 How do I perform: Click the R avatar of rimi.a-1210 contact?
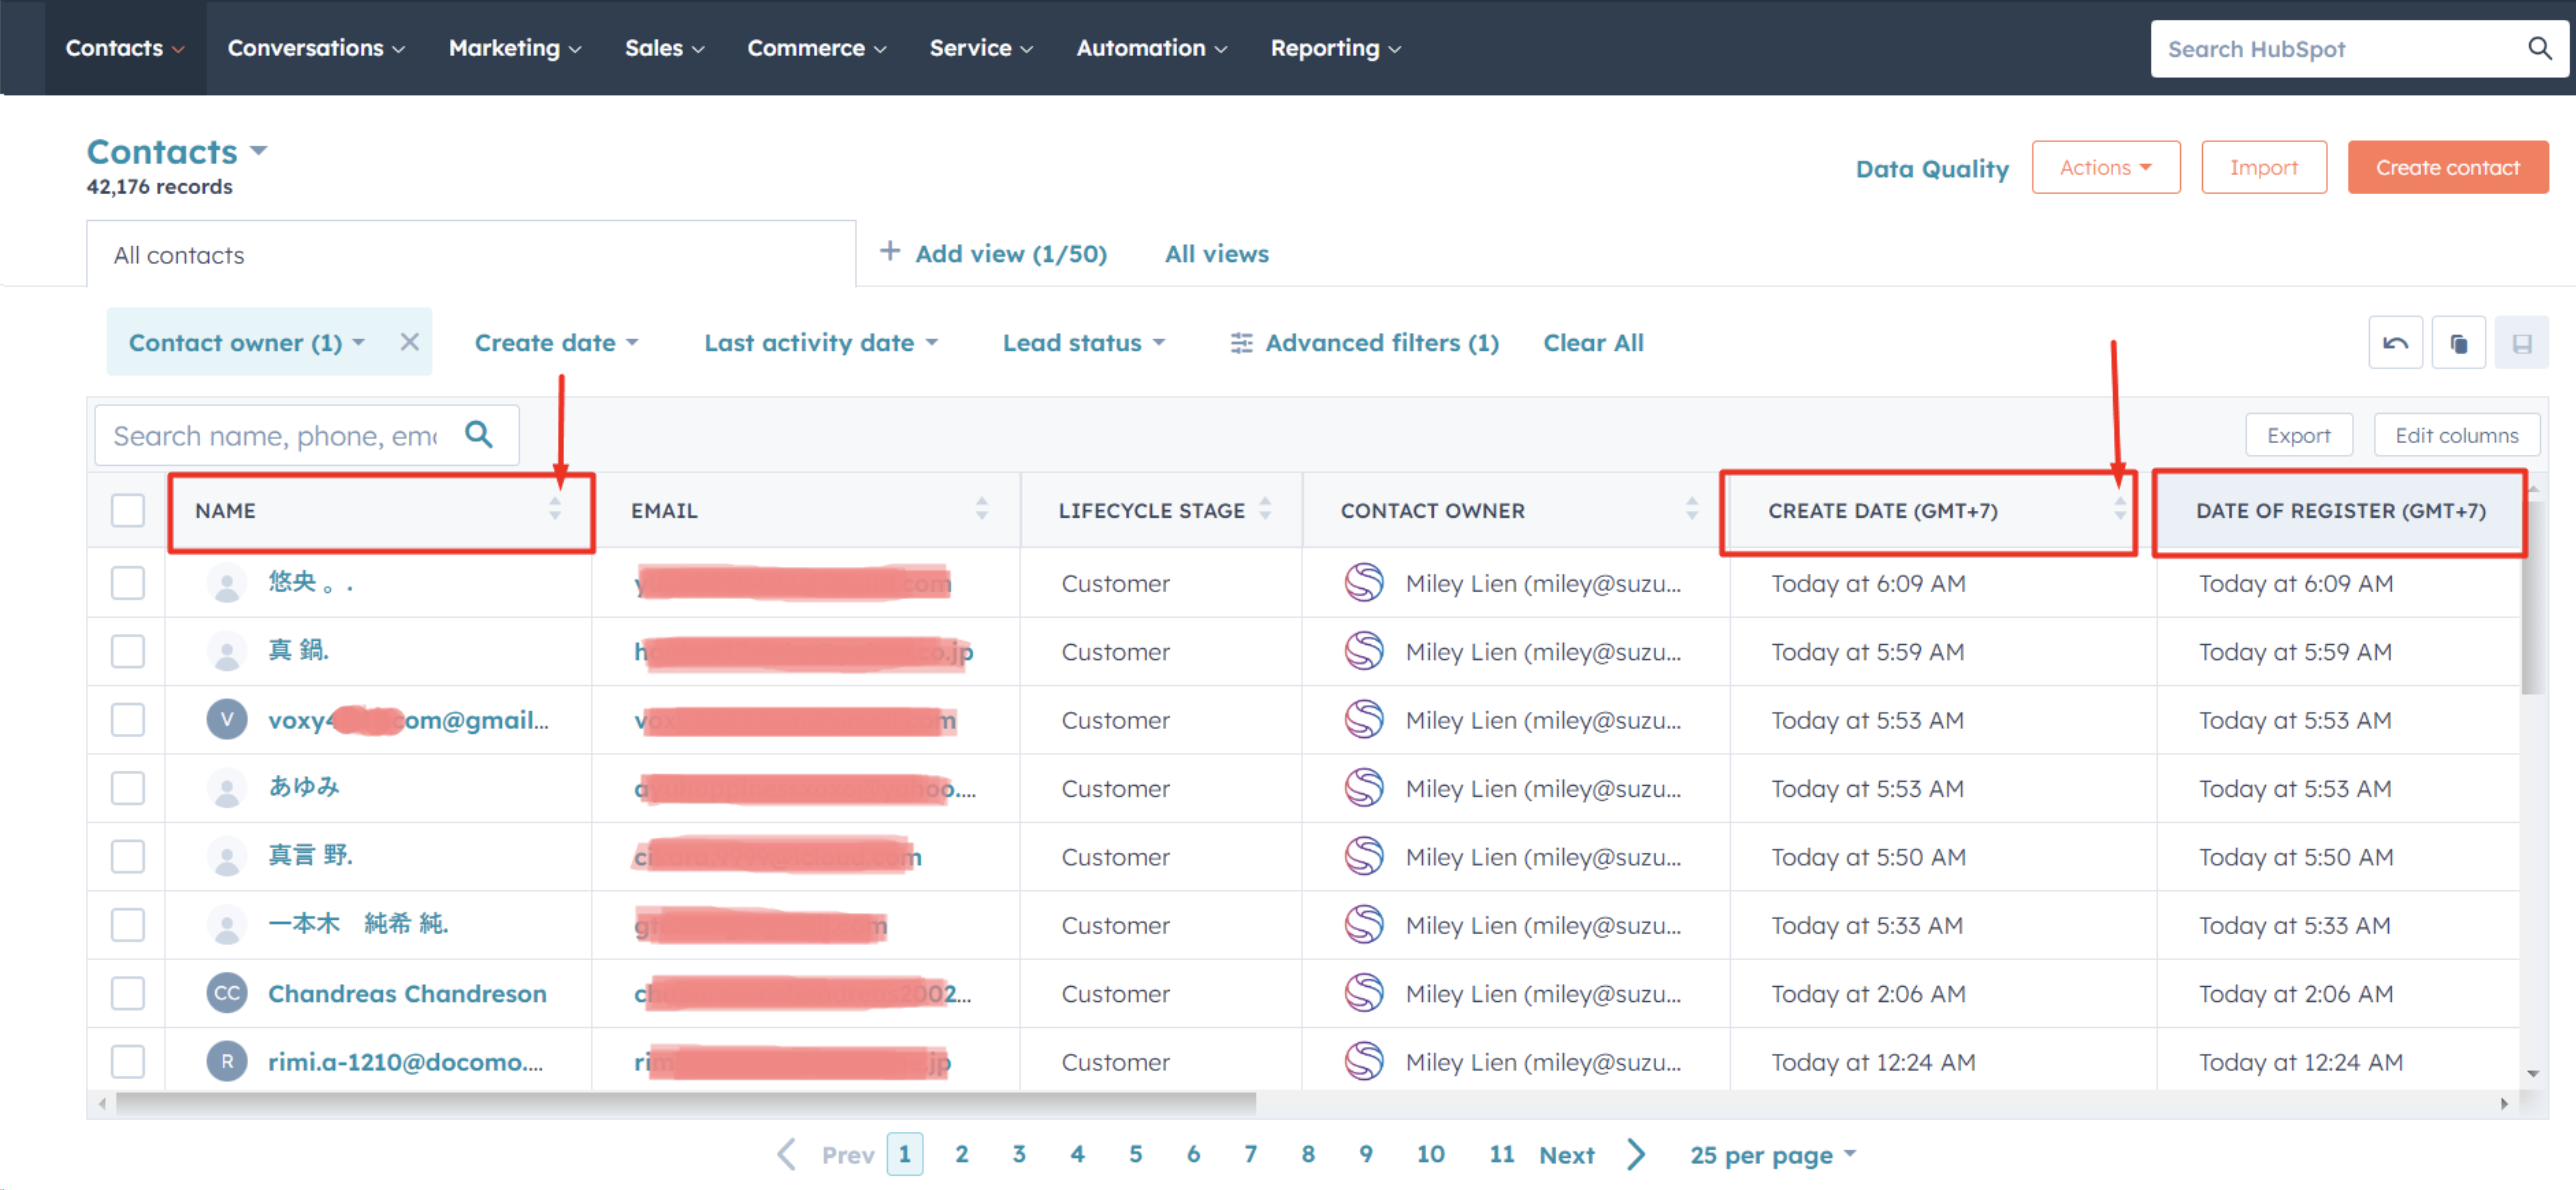[227, 1061]
